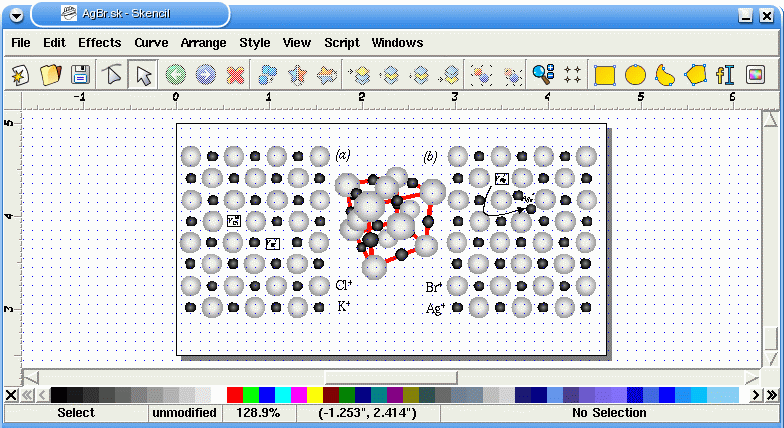
Task: Open the Curve menu
Action: [151, 43]
